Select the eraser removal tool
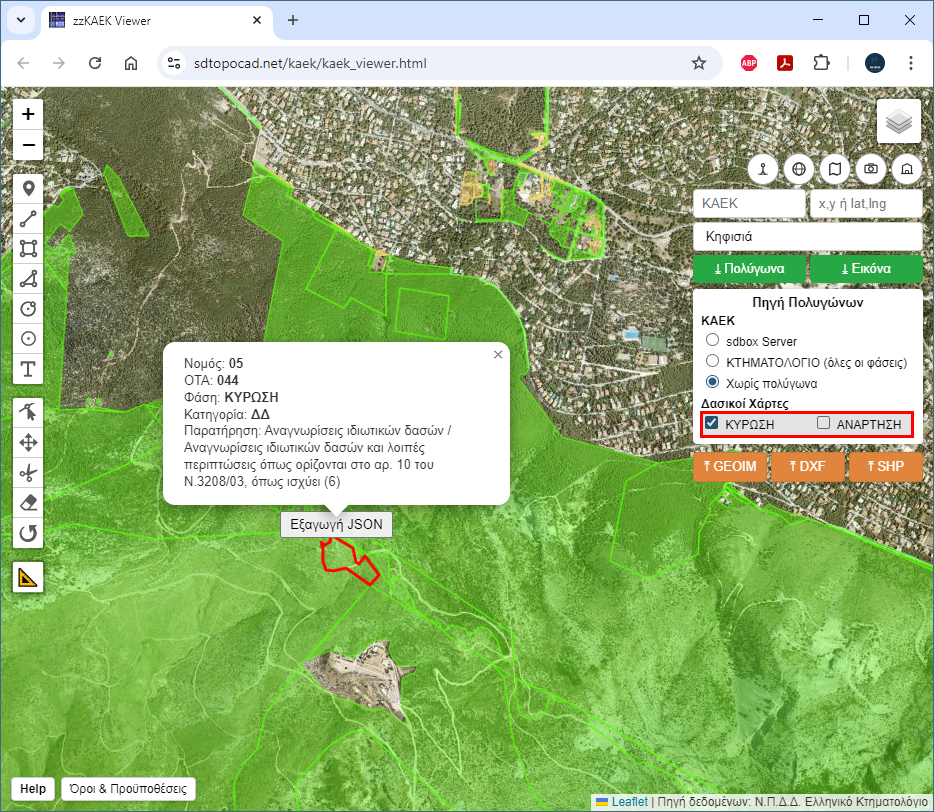The image size is (934, 812). click(x=28, y=502)
